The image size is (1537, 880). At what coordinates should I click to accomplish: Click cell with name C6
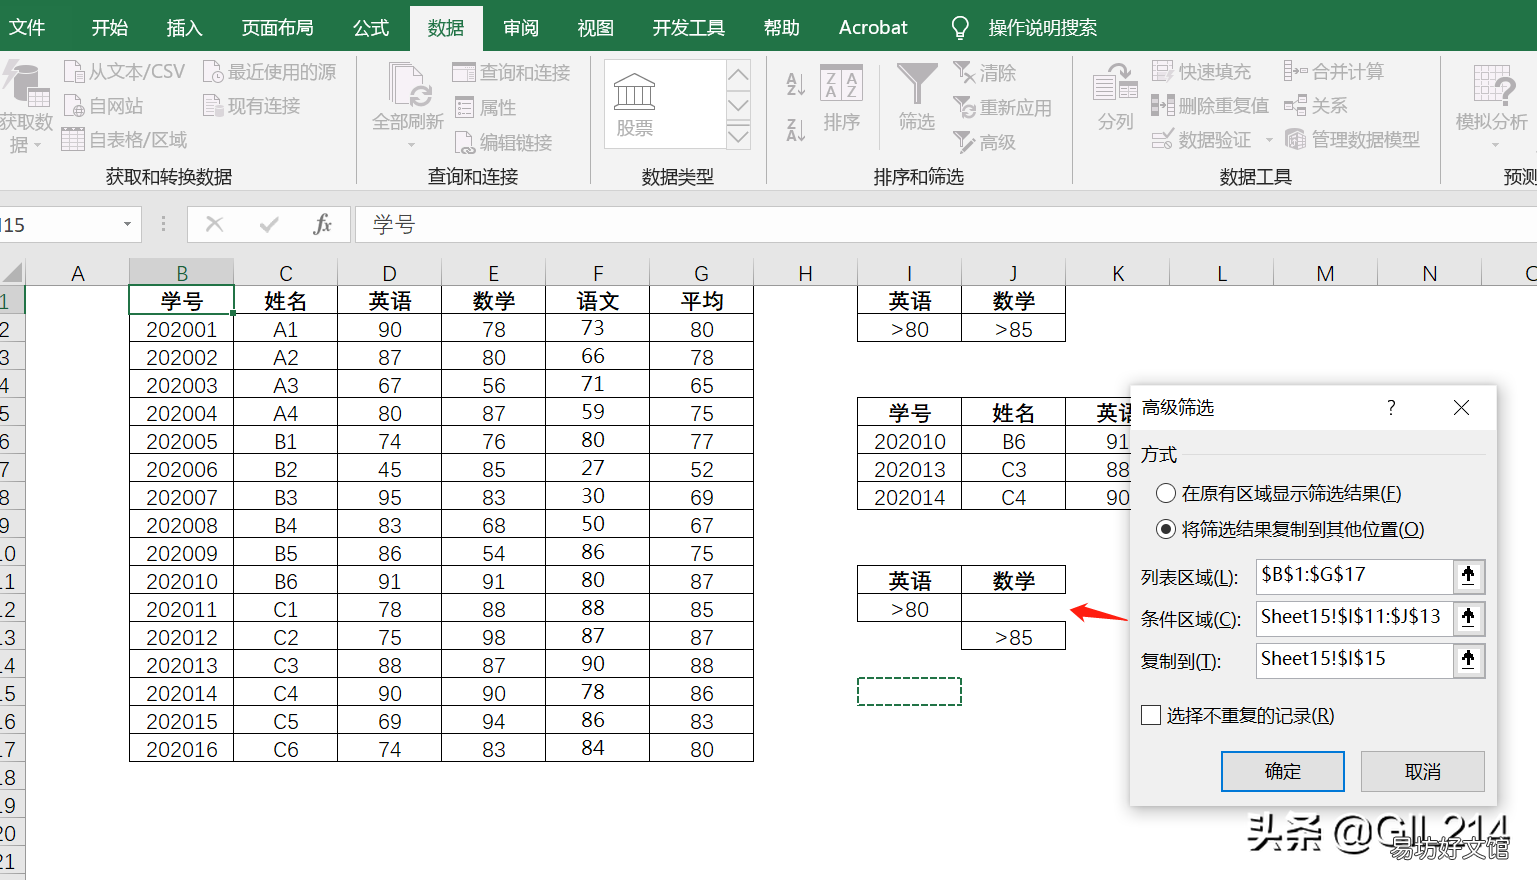(286, 749)
